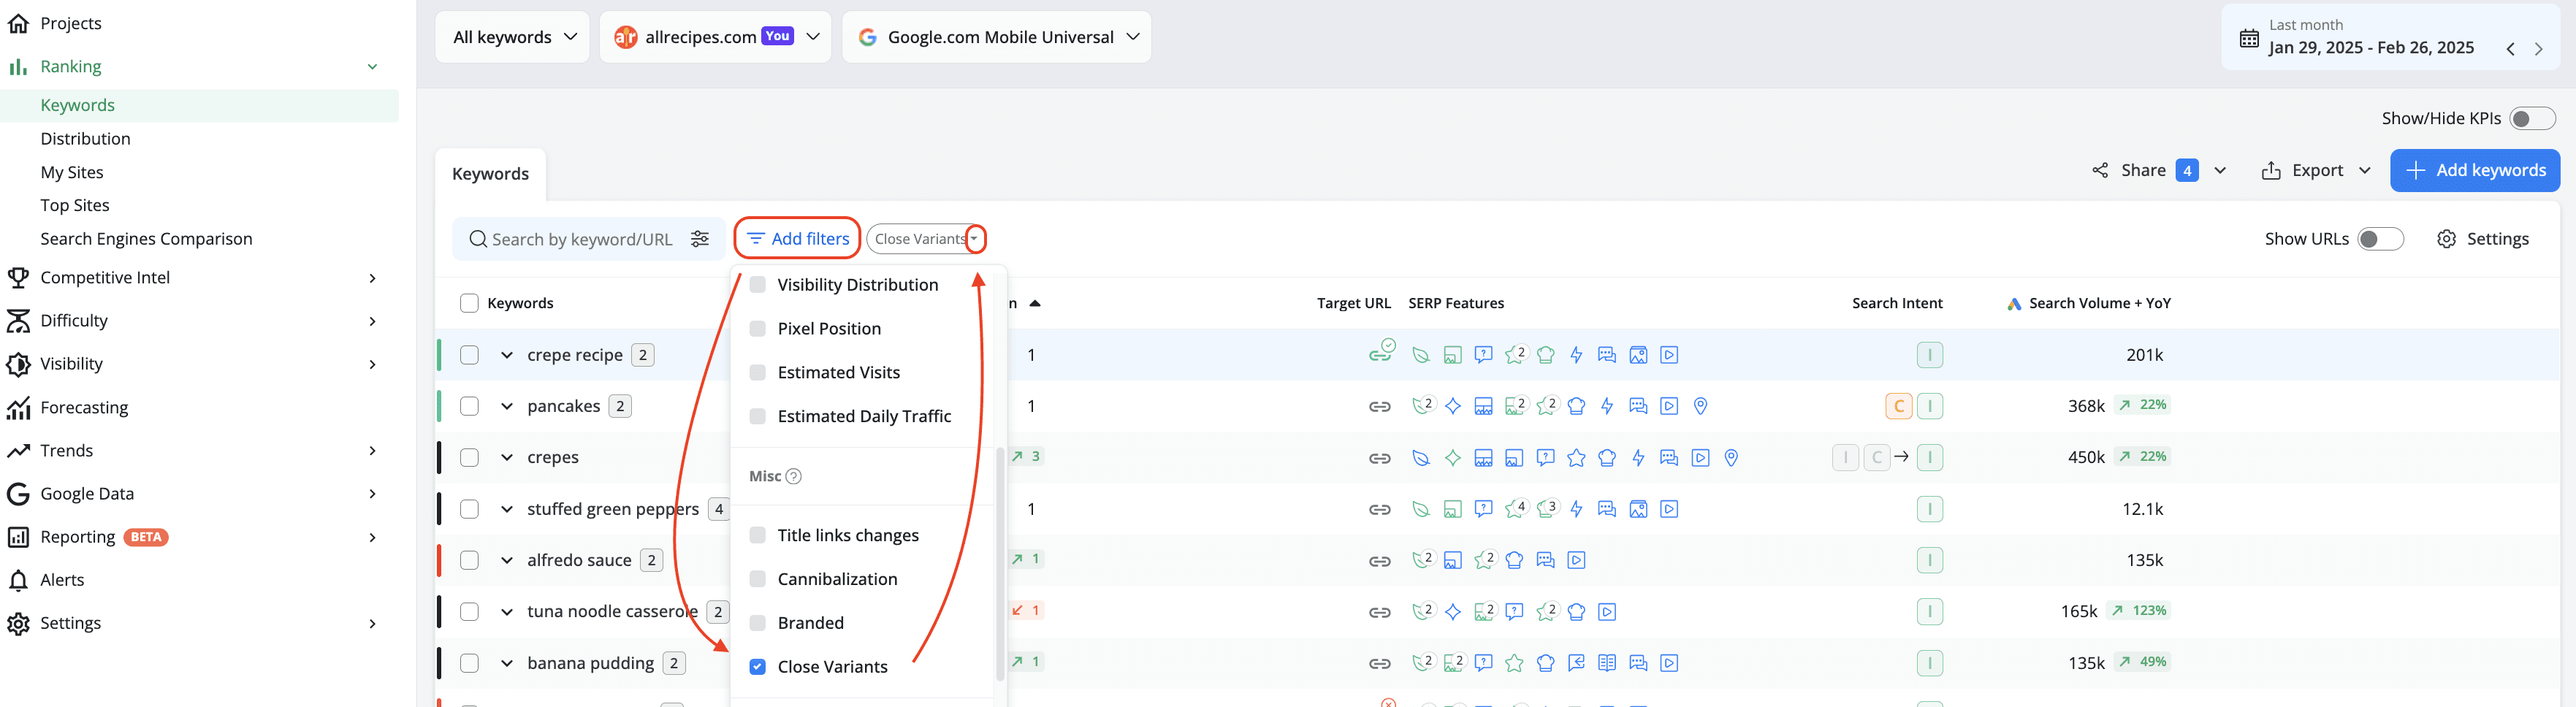The image size is (2576, 707).
Task: Open Keywords in the Ranking menu
Action: pyautogui.click(x=77, y=105)
